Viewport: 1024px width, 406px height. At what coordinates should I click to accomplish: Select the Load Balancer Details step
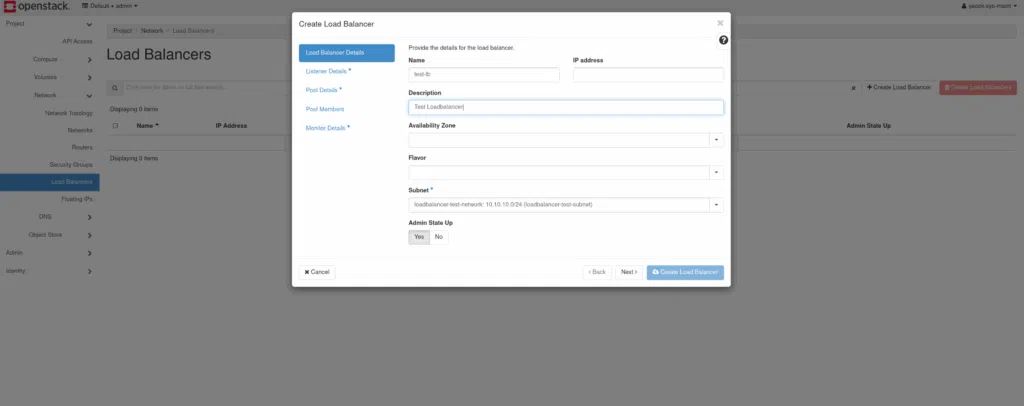coord(347,53)
